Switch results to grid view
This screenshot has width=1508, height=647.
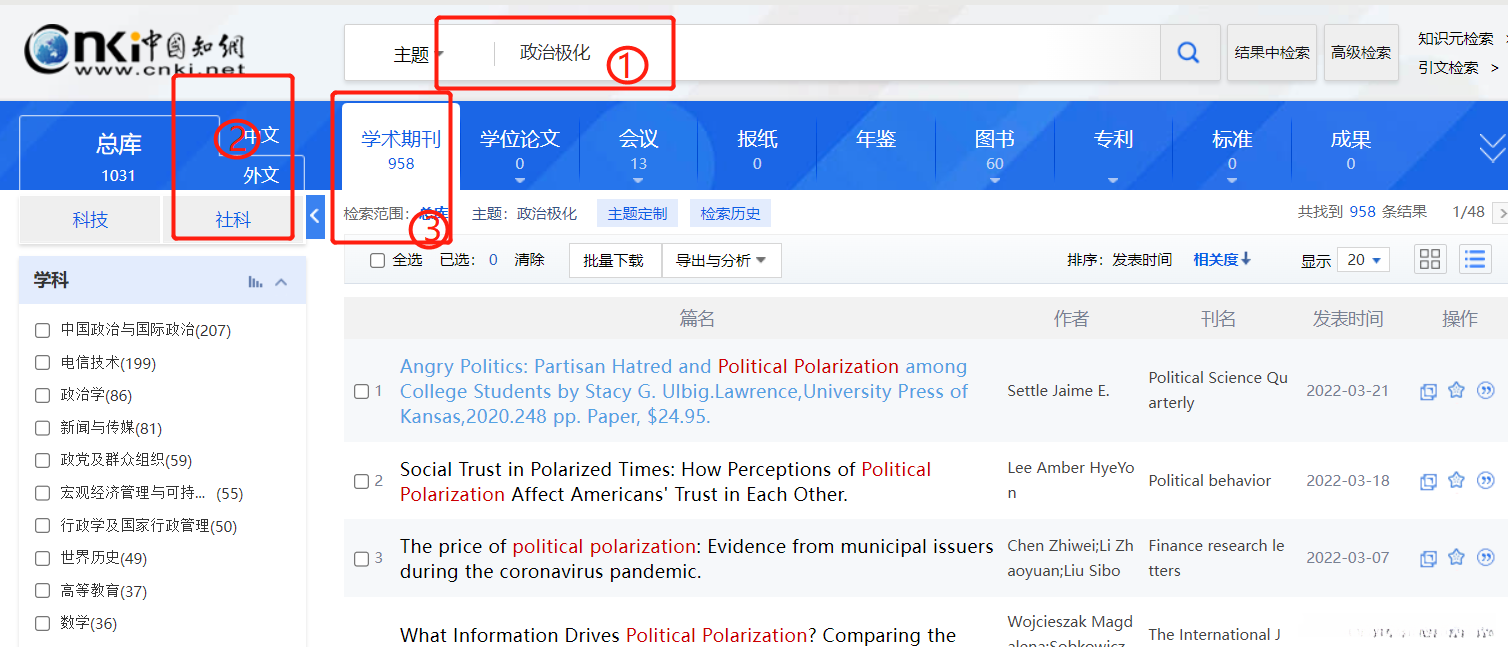coord(1430,260)
